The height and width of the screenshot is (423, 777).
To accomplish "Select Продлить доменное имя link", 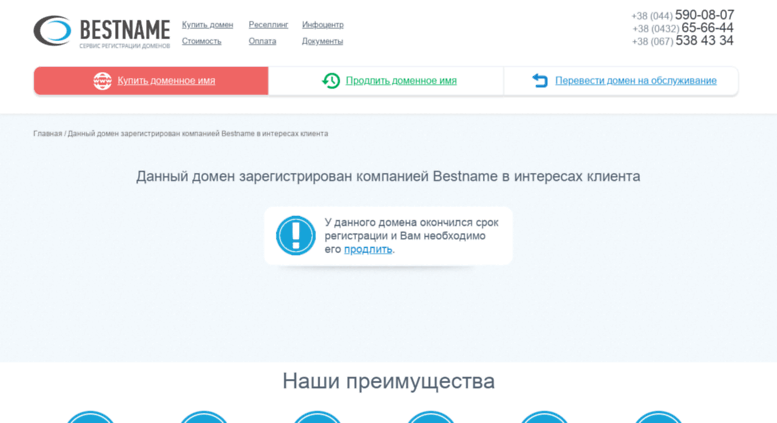I will tap(401, 81).
